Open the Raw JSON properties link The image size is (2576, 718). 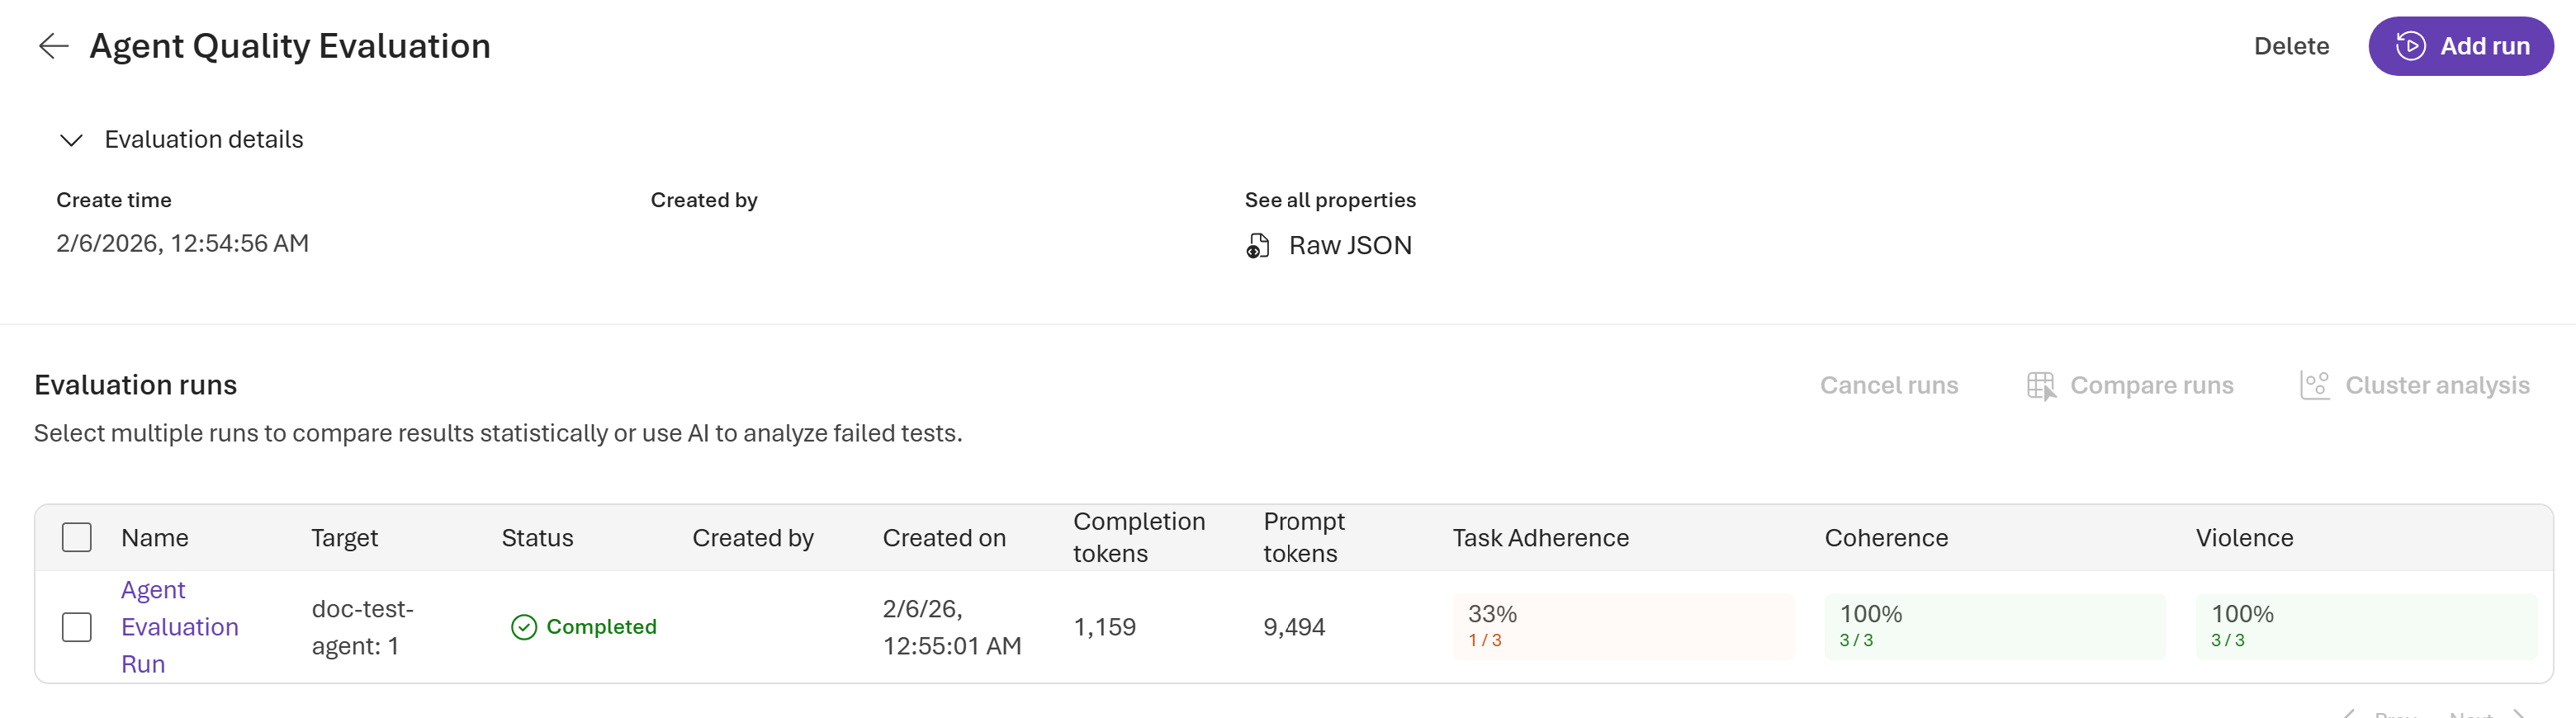coord(1349,246)
